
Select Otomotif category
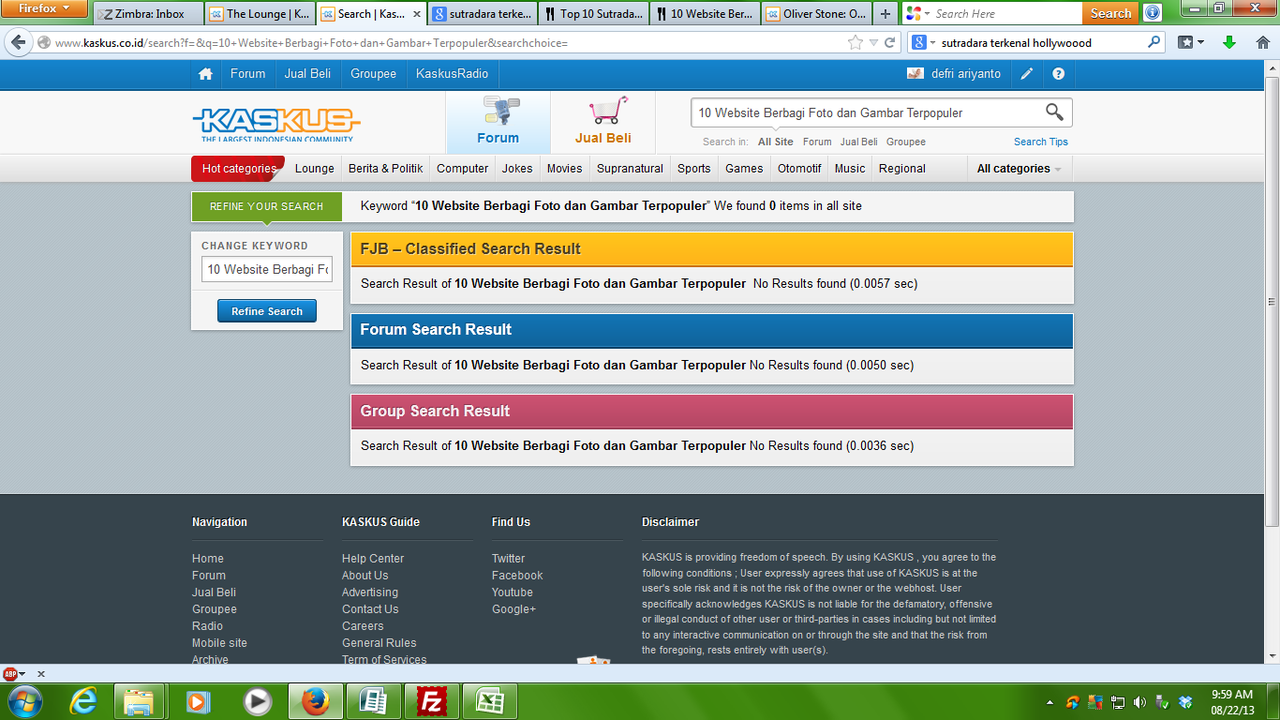tap(799, 168)
